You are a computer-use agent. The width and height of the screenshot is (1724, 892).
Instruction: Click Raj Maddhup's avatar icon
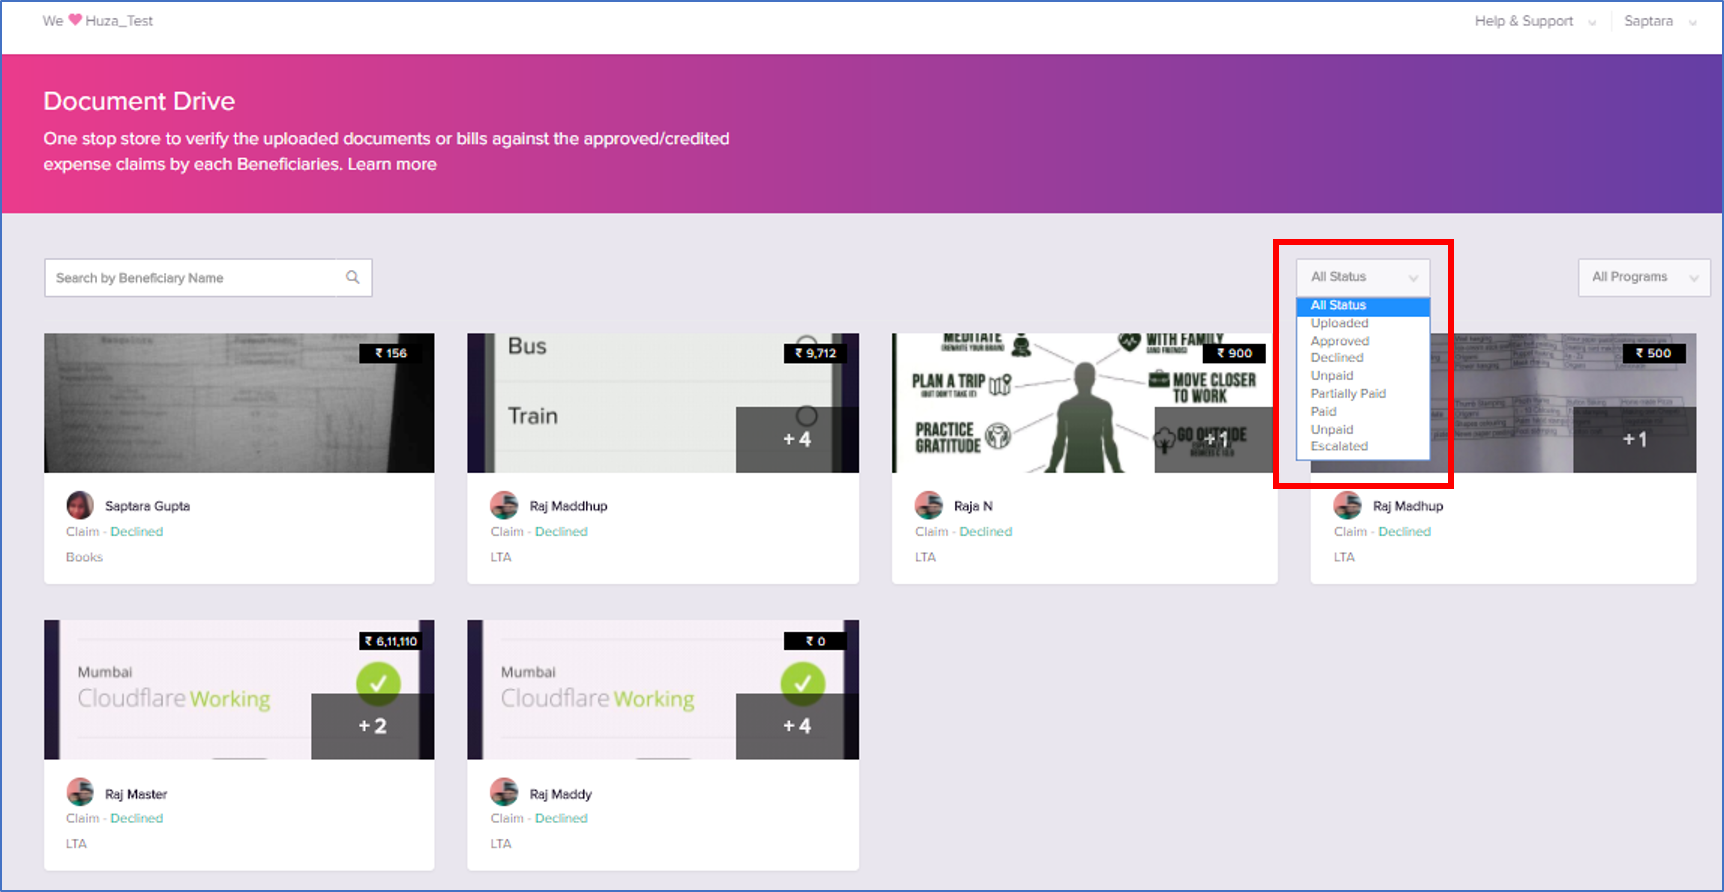[504, 505]
